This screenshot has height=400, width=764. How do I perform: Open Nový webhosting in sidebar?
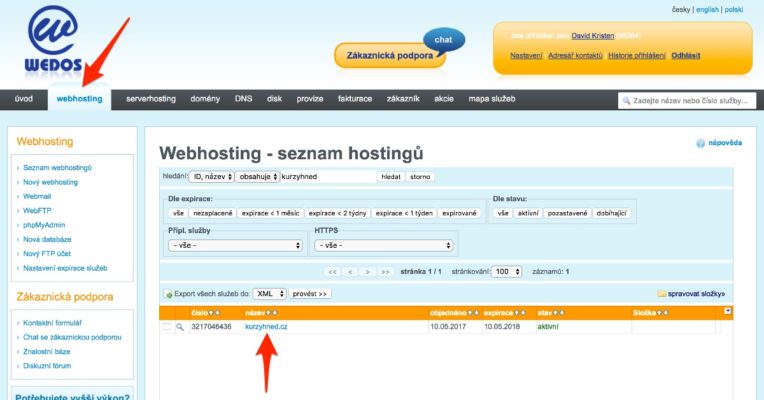click(x=51, y=182)
